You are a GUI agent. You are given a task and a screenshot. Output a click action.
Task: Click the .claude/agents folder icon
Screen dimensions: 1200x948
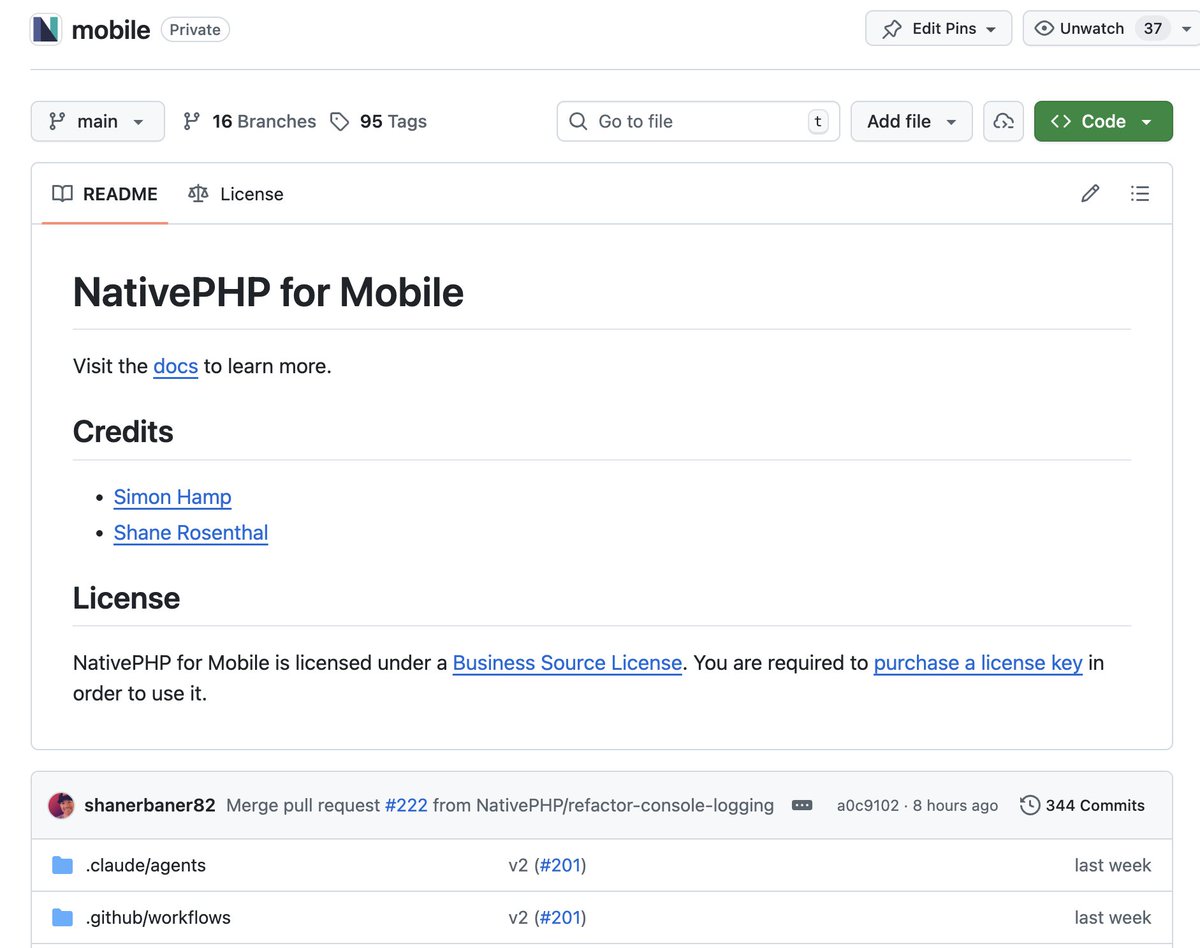63,865
